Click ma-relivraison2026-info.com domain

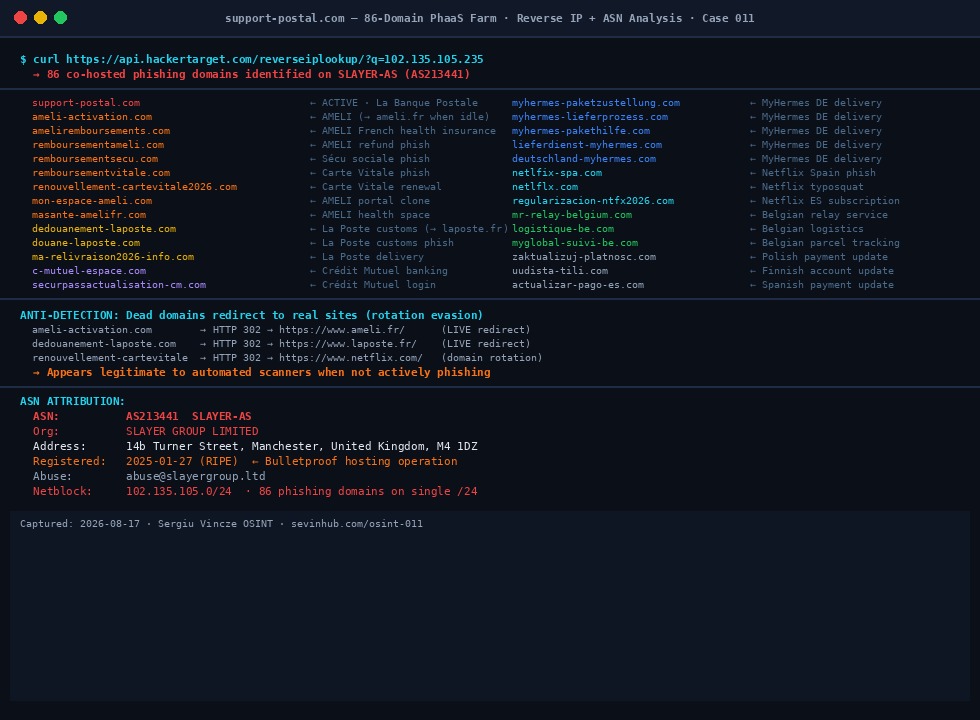pos(113,257)
